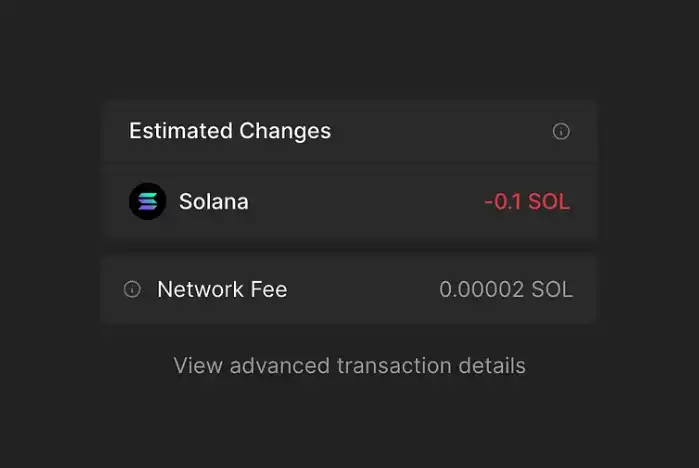Click the word "Network" in the fee row
This screenshot has height=468, width=699.
(200, 290)
